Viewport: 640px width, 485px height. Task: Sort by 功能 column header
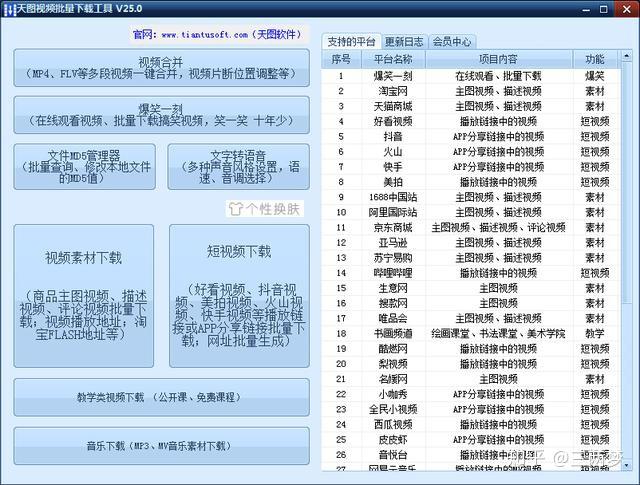pos(595,59)
